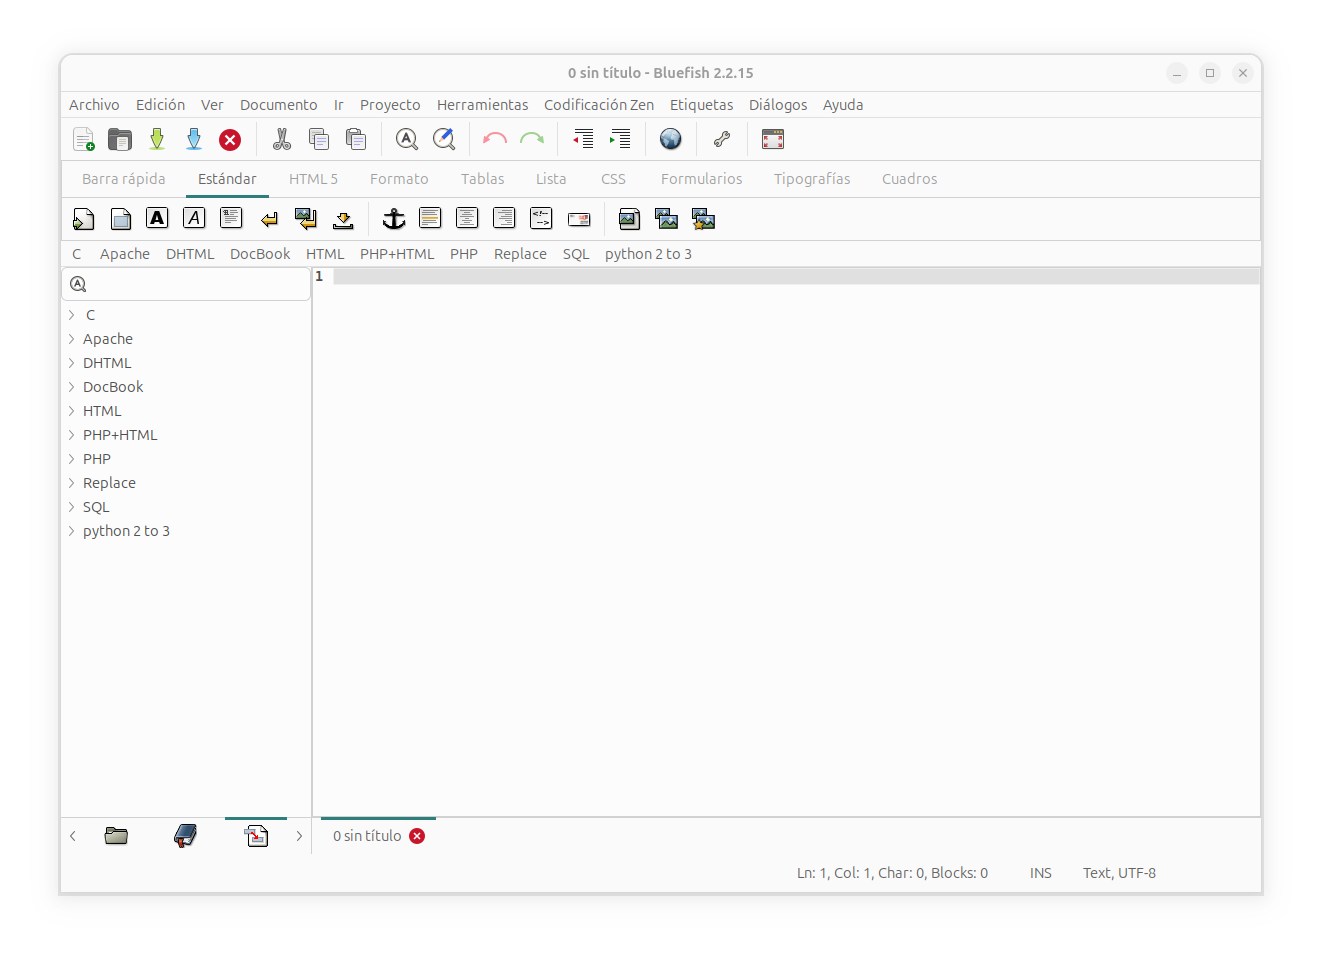The height and width of the screenshot is (959, 1322).
Task: Save the document with green arrow icon
Action: (157, 139)
